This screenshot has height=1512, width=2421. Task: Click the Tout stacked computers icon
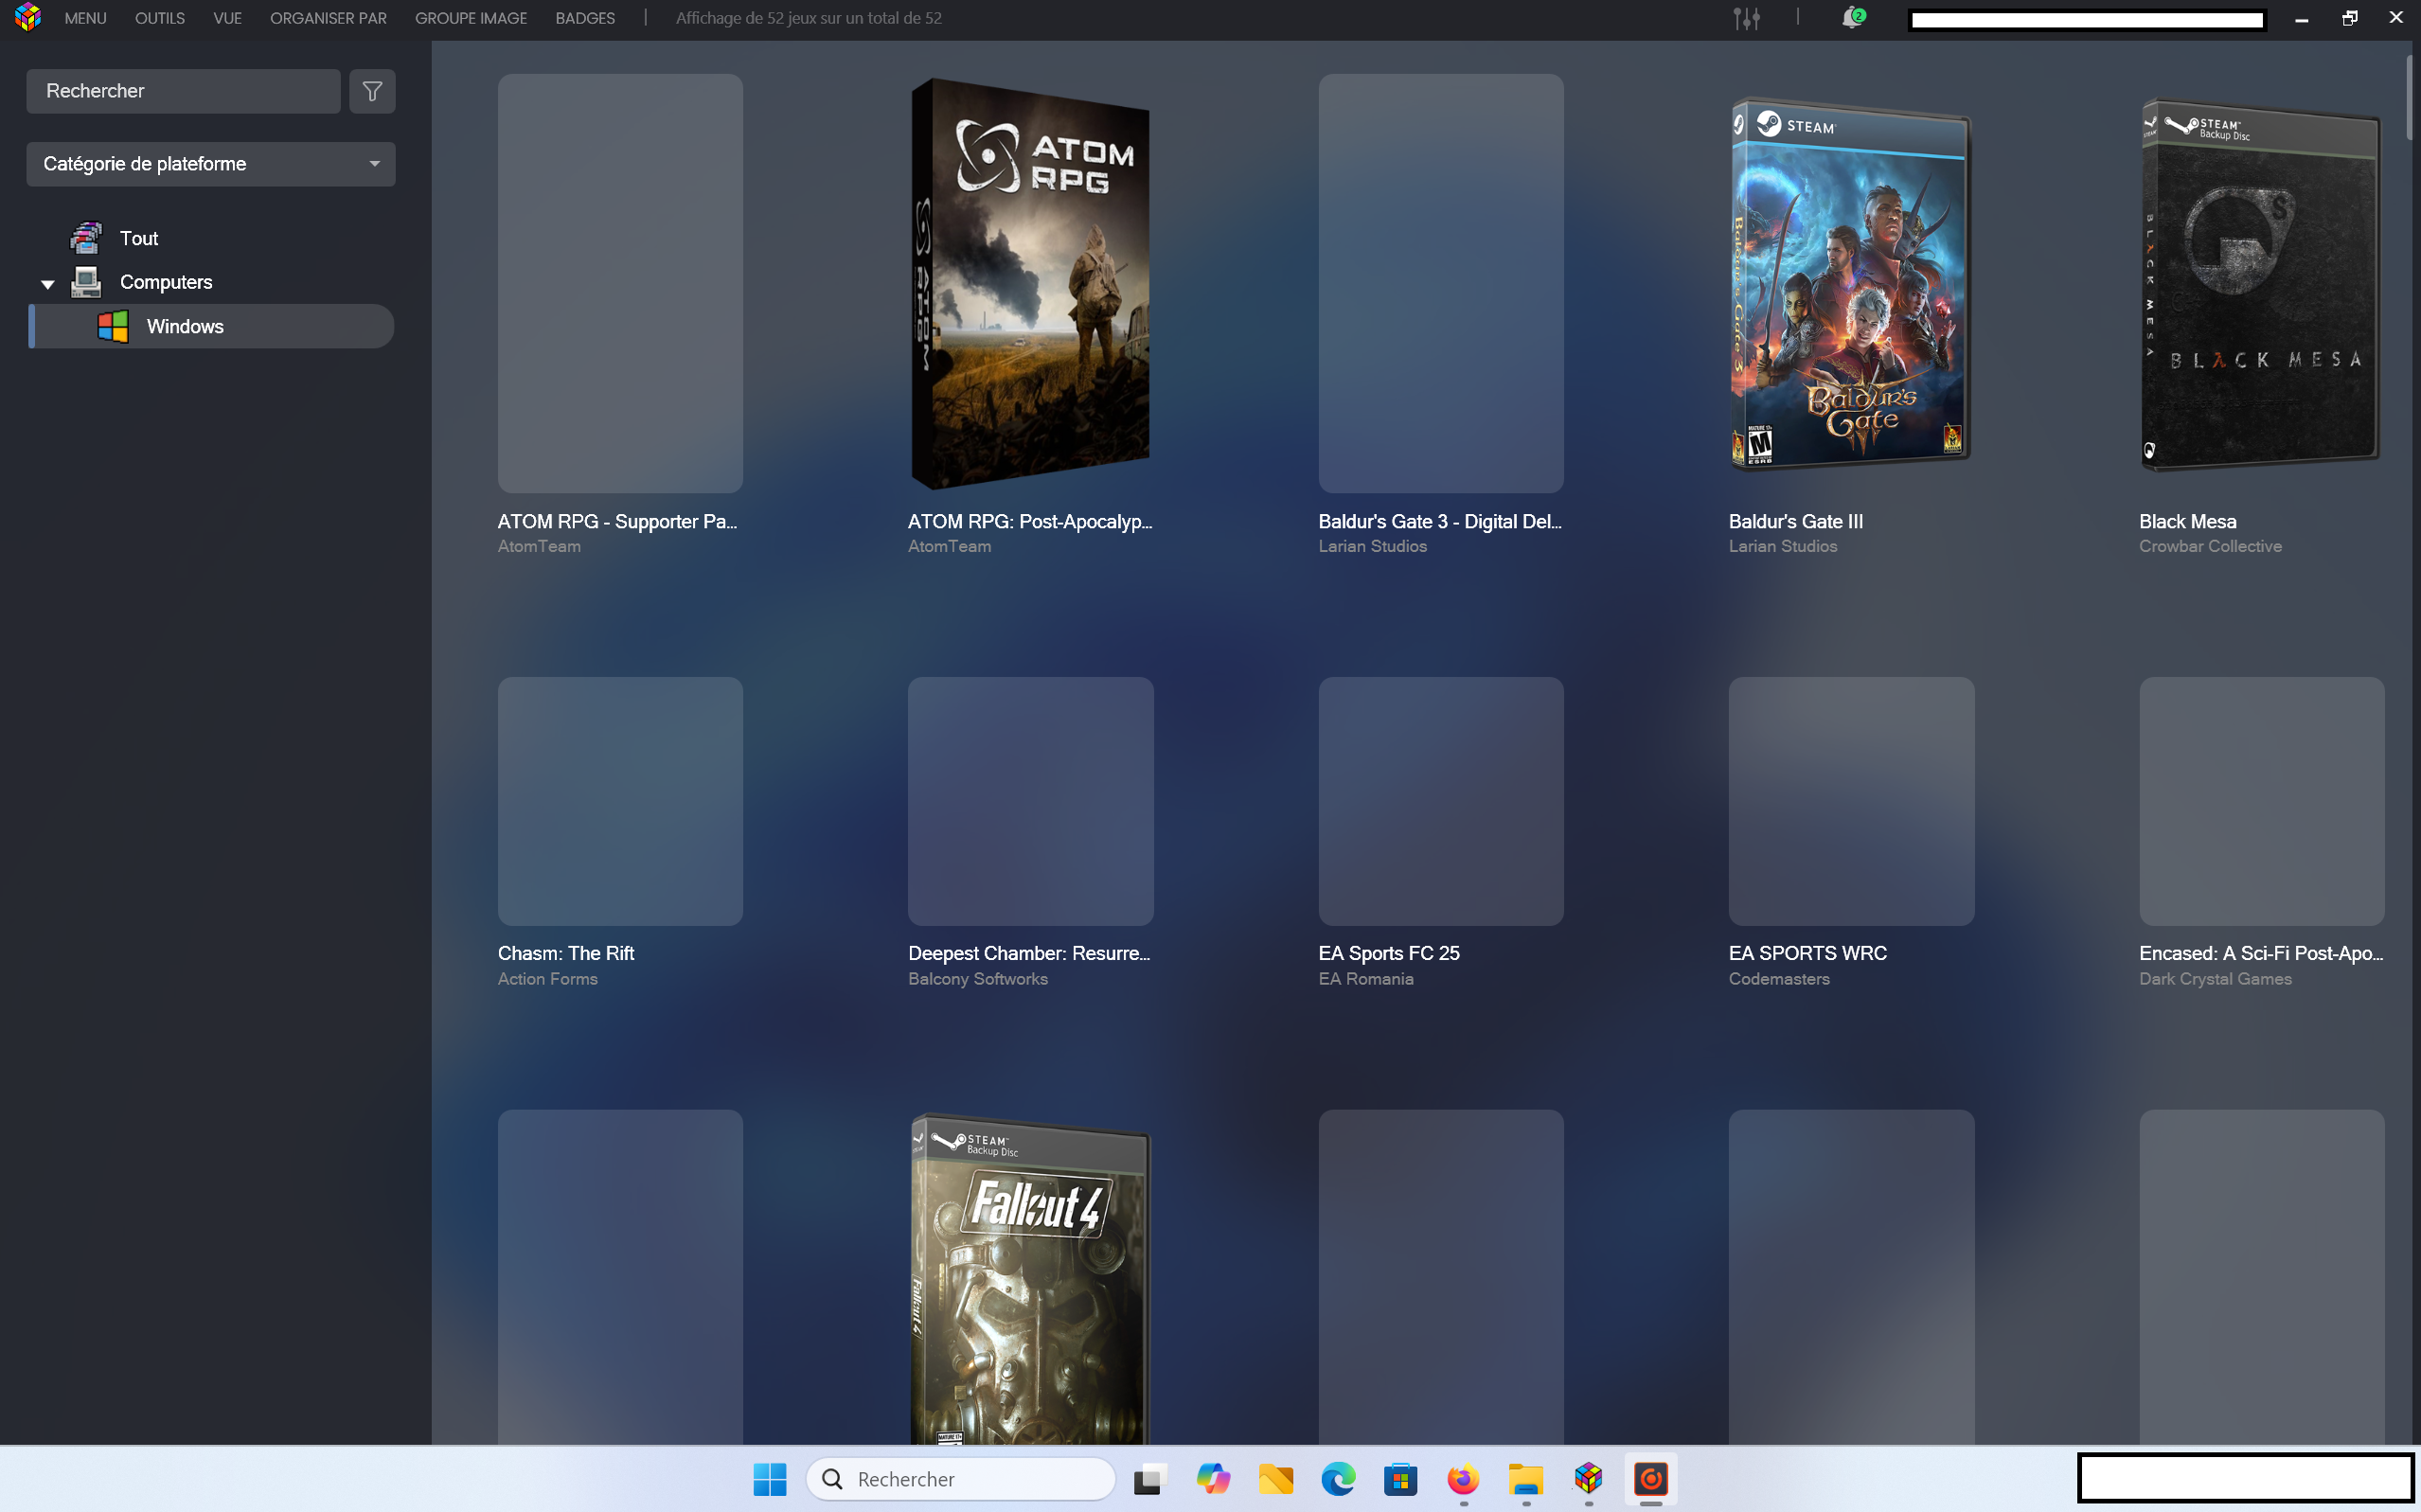point(86,238)
